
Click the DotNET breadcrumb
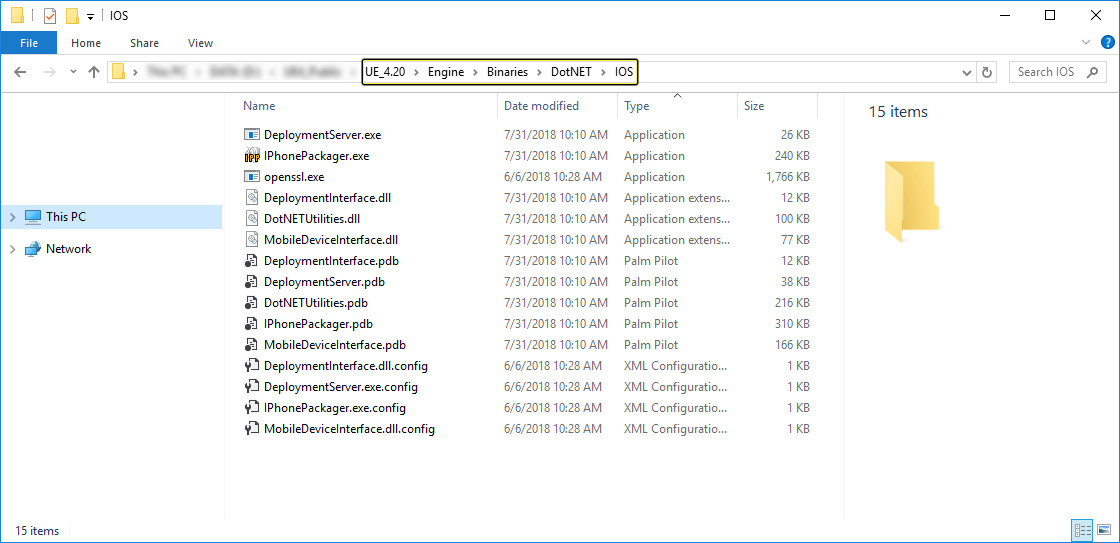[x=571, y=71]
